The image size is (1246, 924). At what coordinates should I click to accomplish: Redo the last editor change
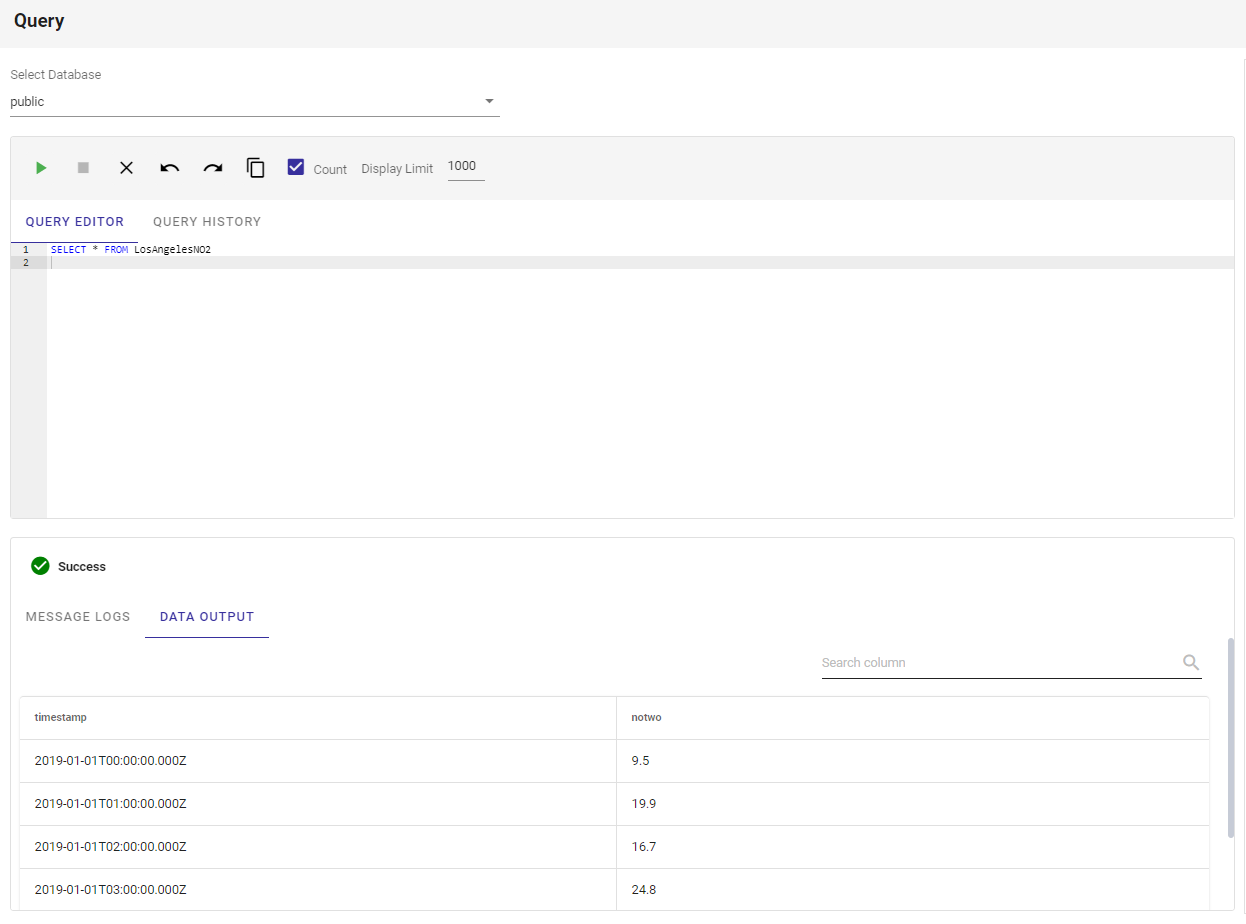point(213,168)
